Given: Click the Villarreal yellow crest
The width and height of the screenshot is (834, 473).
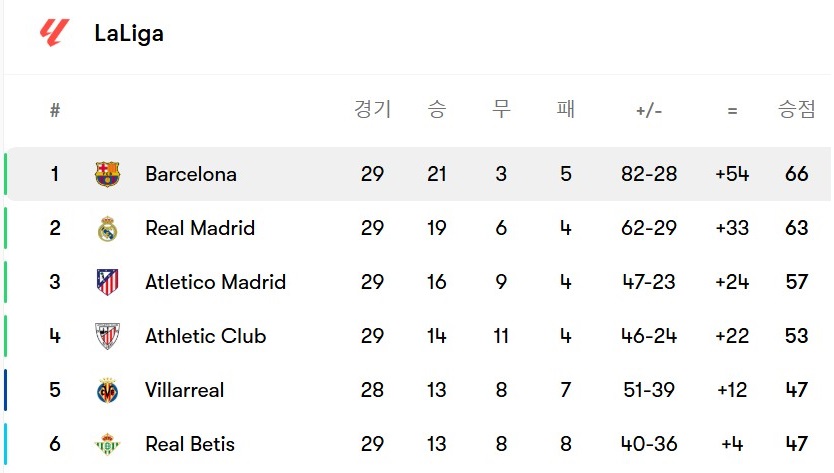Looking at the screenshot, I should coord(107,391).
